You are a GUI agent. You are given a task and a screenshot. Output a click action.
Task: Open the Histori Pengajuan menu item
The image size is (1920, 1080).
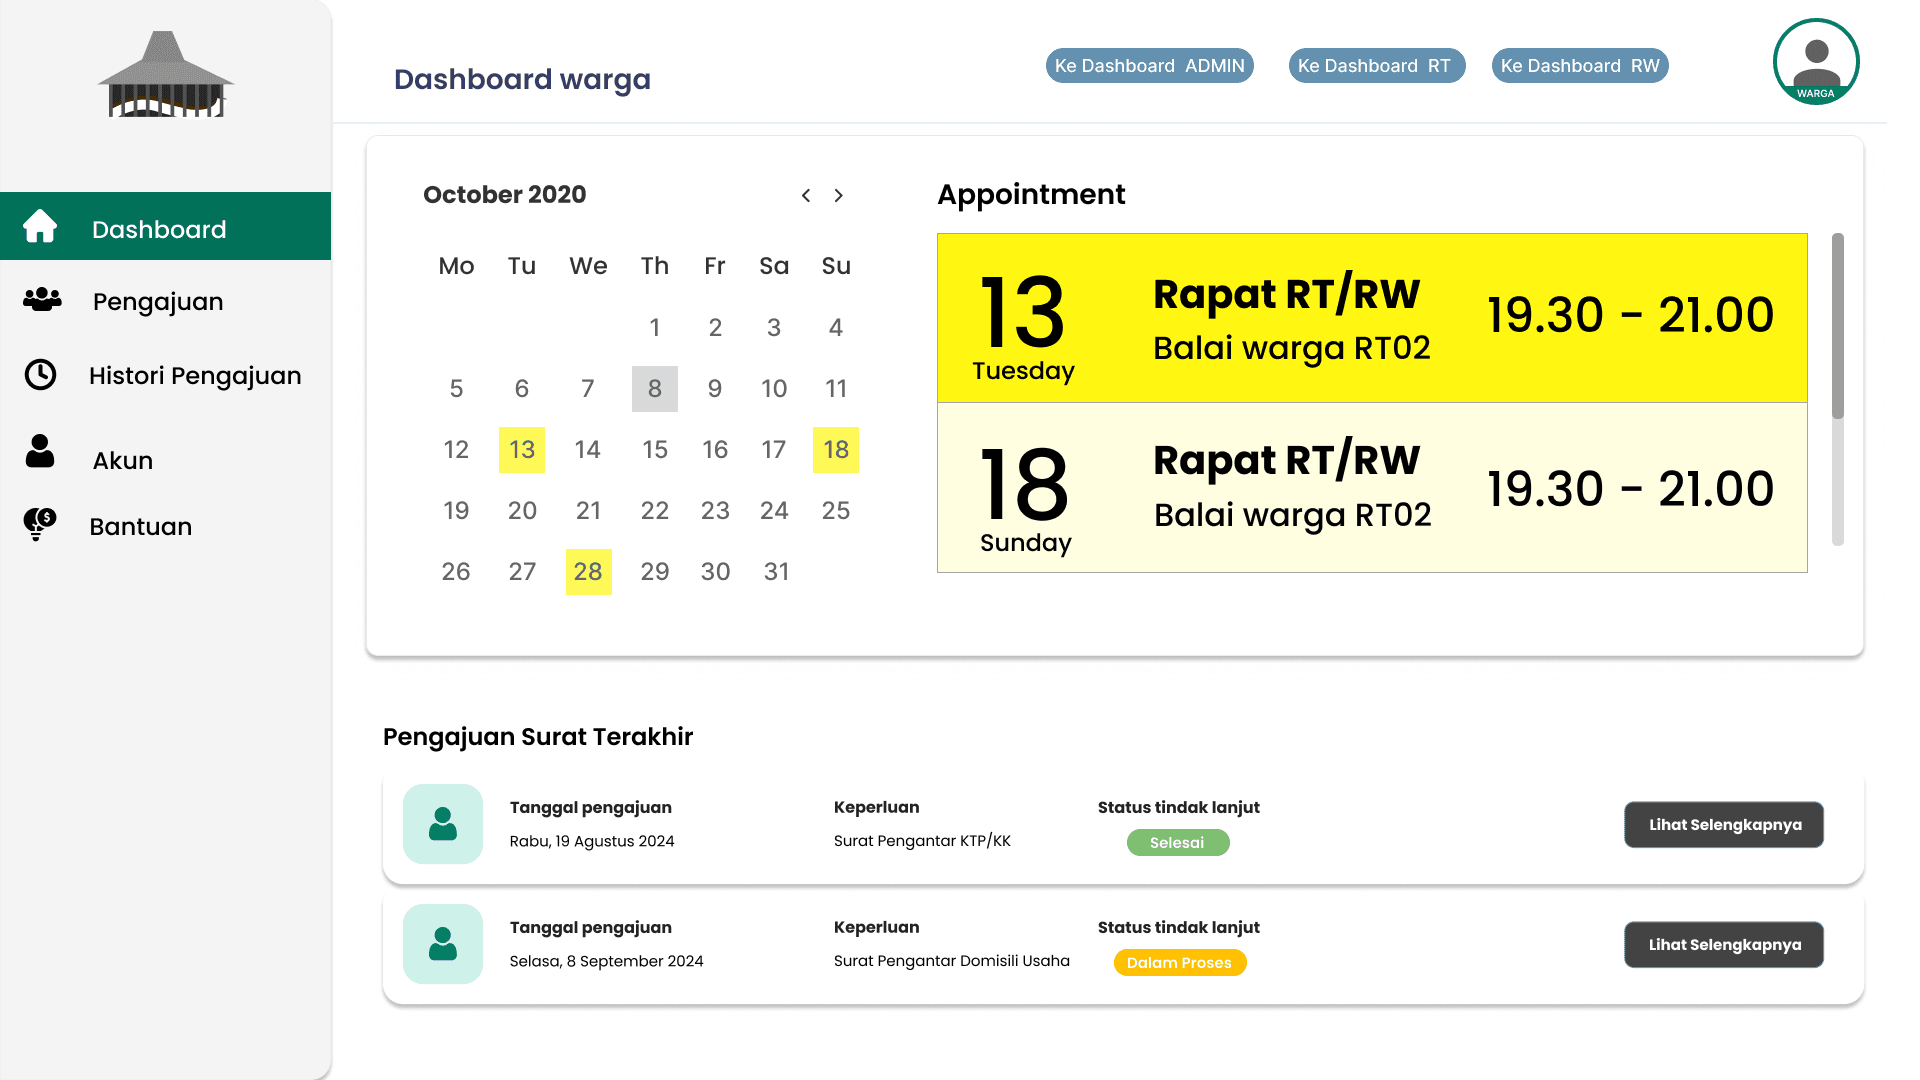tap(195, 376)
